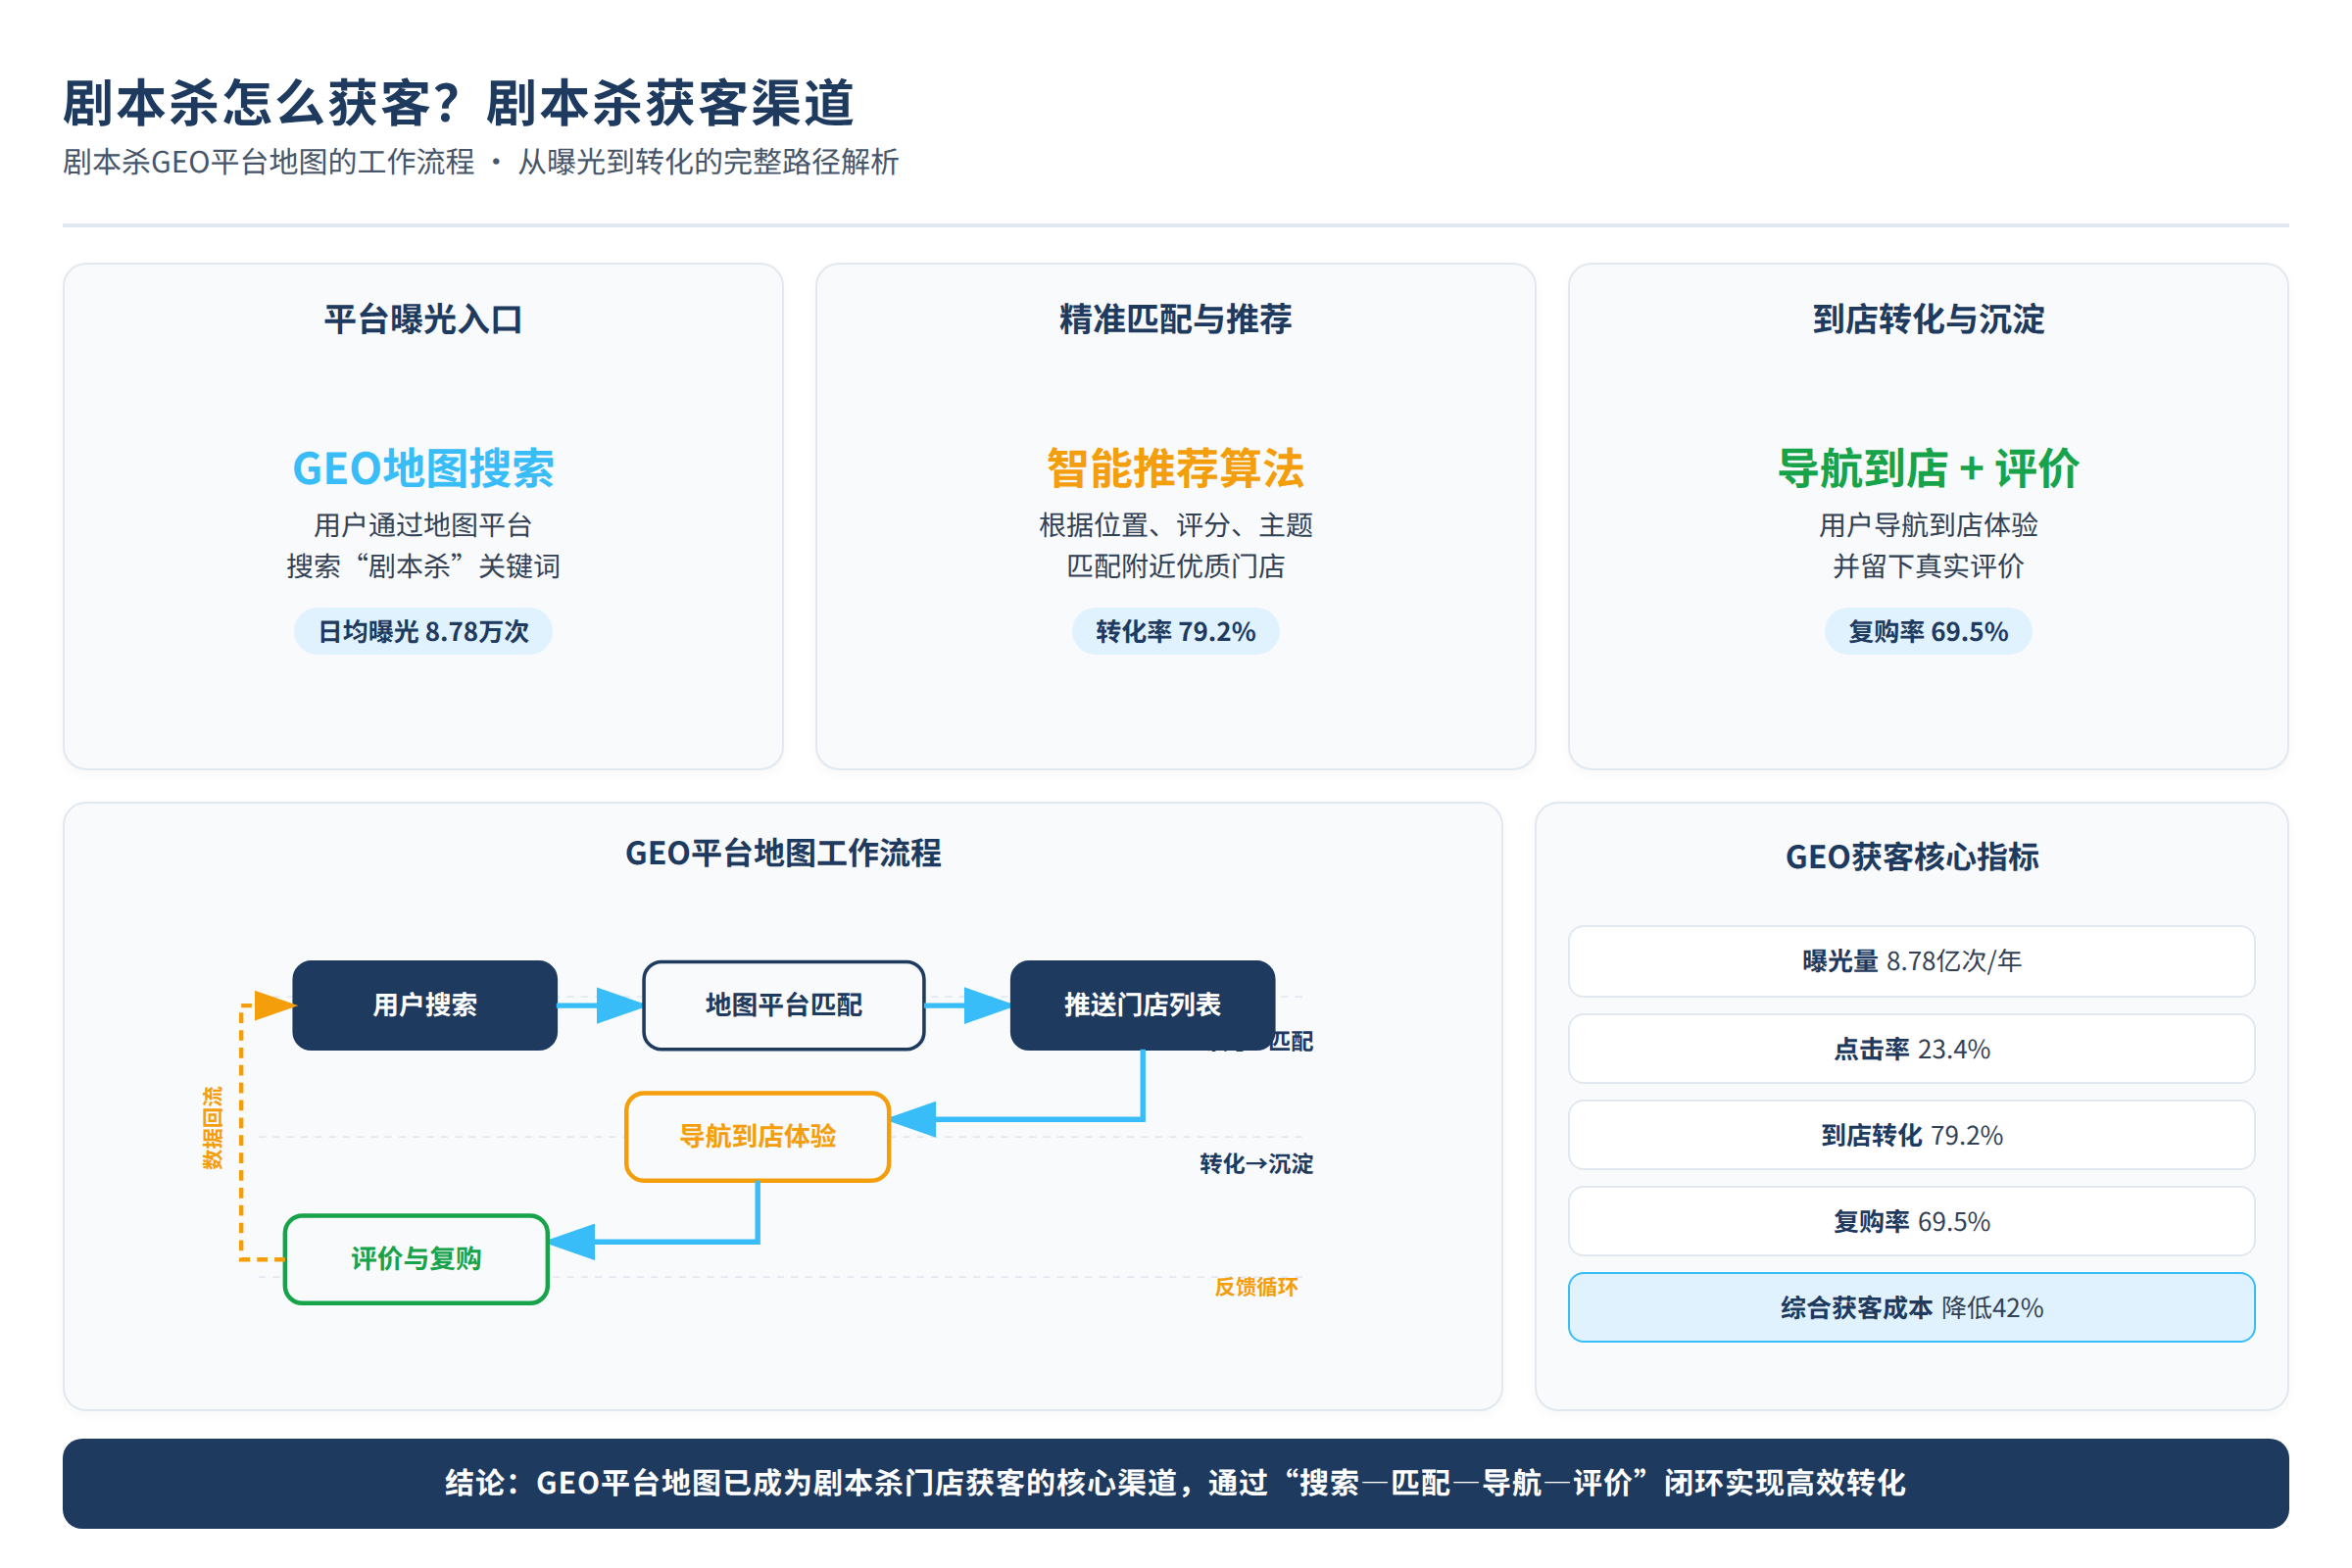The width and height of the screenshot is (2352, 1568).
Task: Select the 点击率 23.4% metric row
Action: (x=1912, y=1049)
